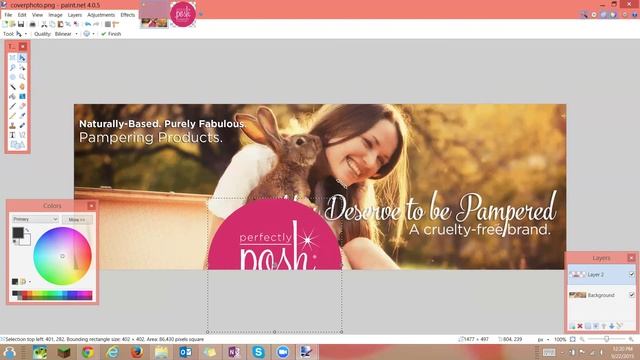Image resolution: width=640 pixels, height=360 pixels.
Task: Select the Magic Wand tool
Action: point(13,87)
